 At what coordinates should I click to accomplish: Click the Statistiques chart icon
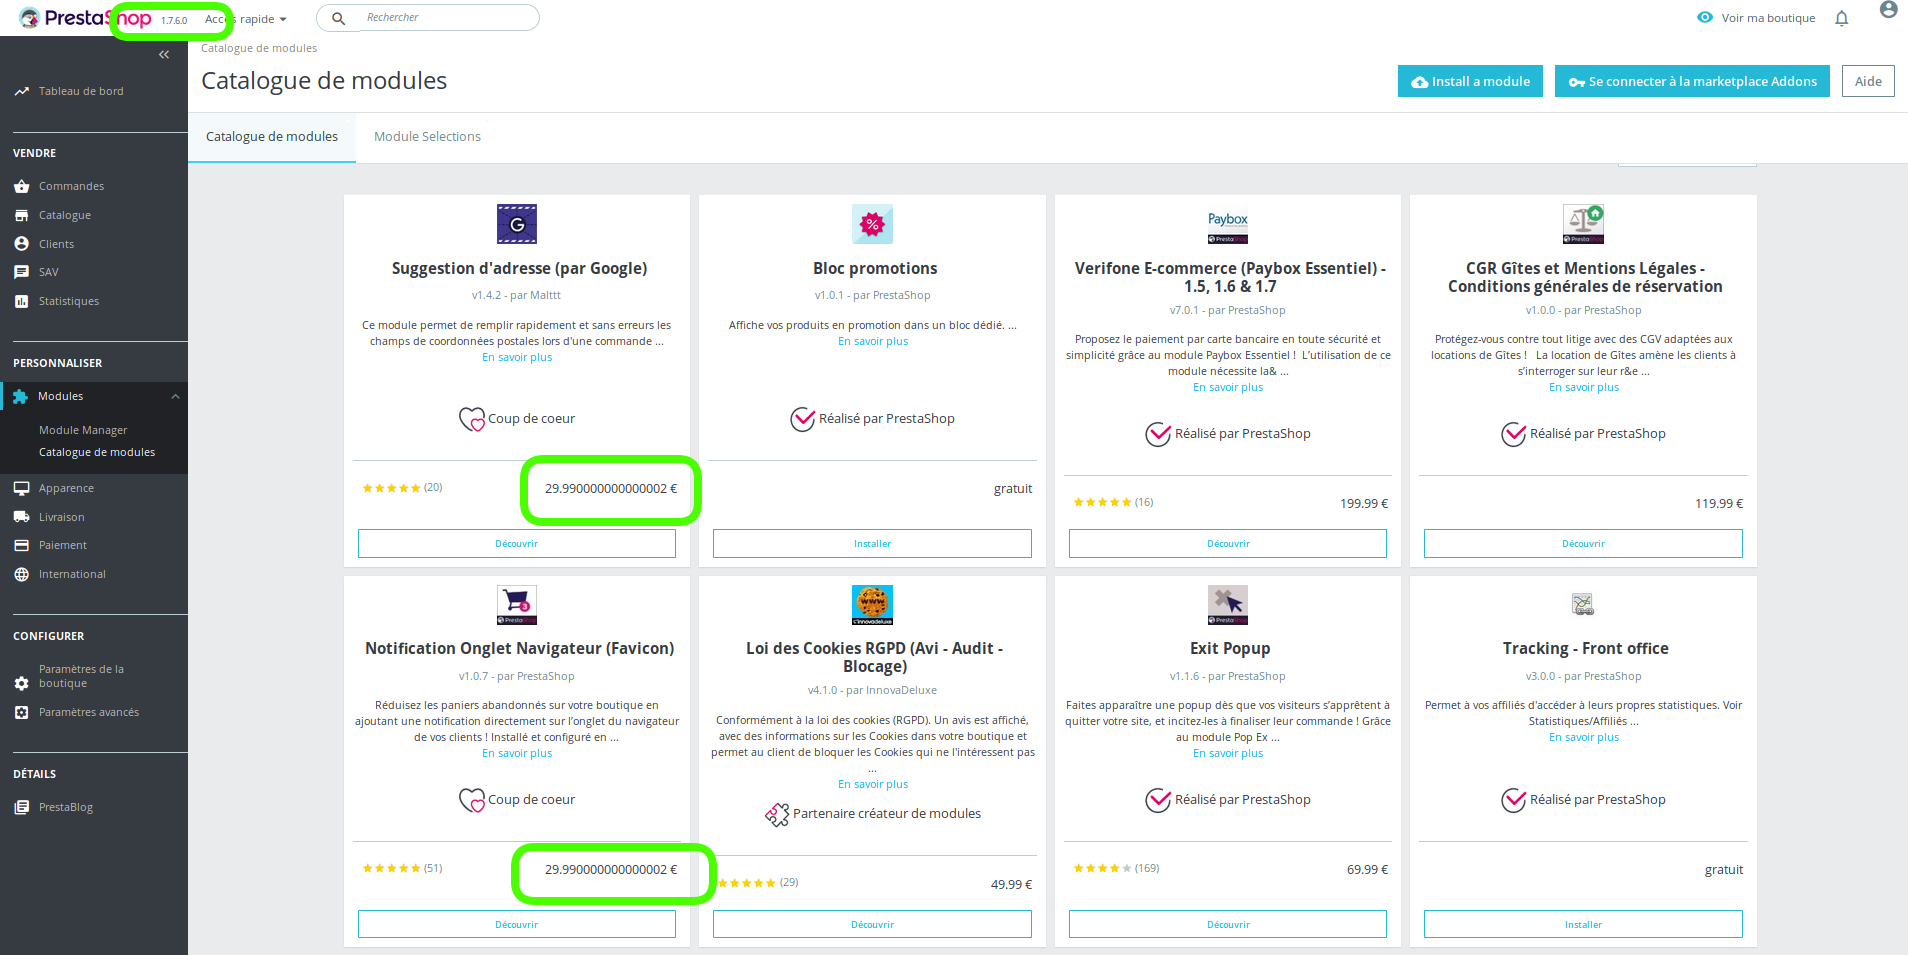[22, 301]
